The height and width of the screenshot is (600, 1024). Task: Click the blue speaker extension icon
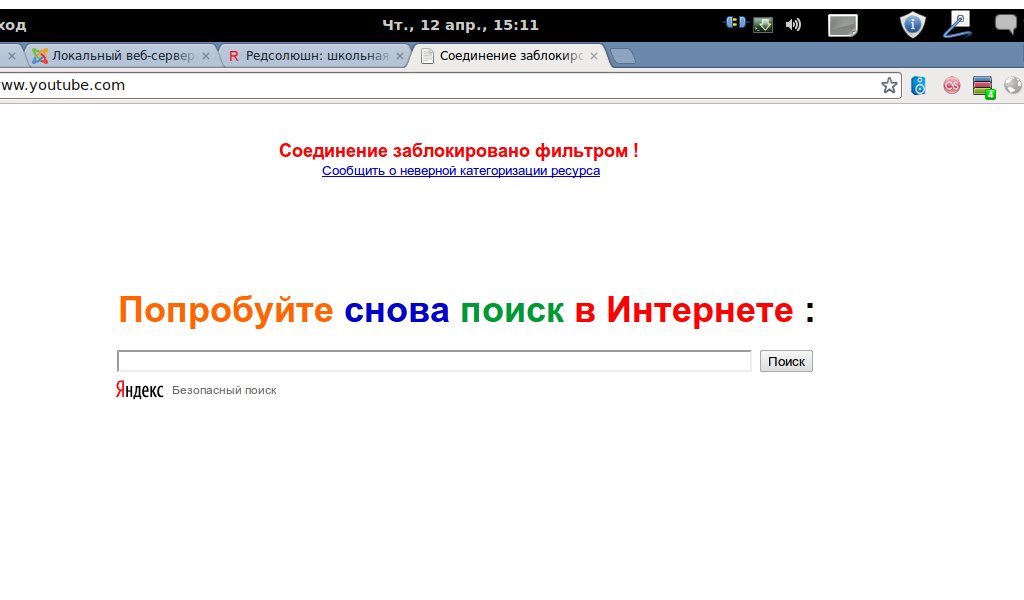point(919,86)
